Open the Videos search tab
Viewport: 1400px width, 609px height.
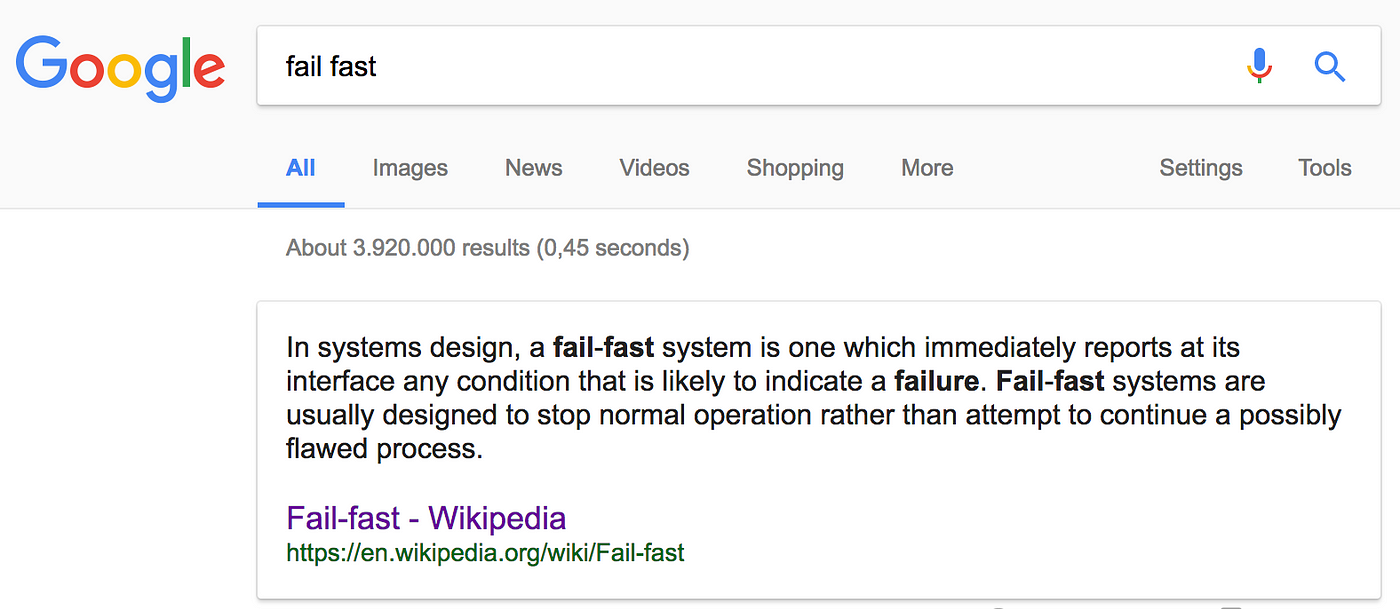(x=654, y=168)
